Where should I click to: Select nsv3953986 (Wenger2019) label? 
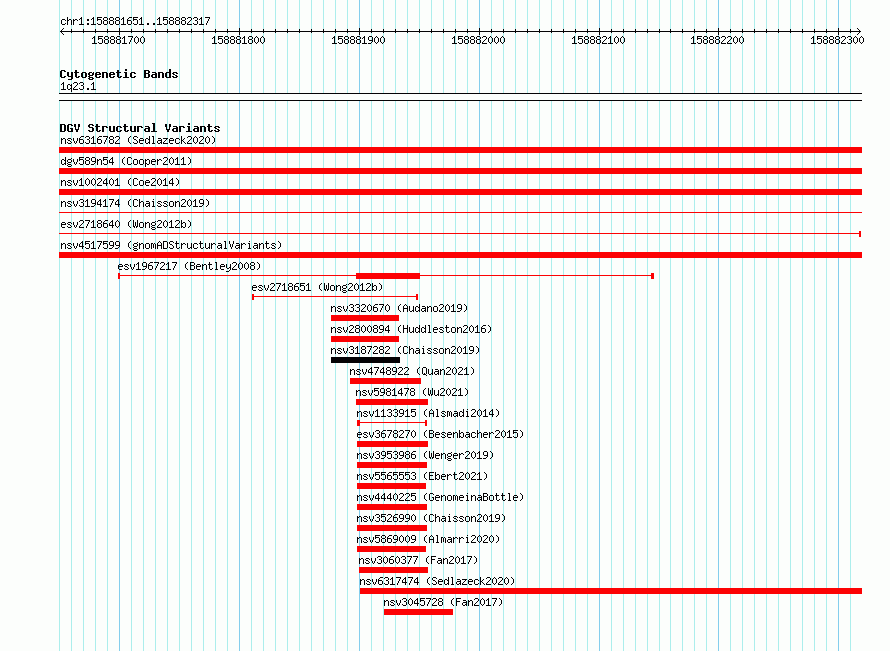(425, 455)
